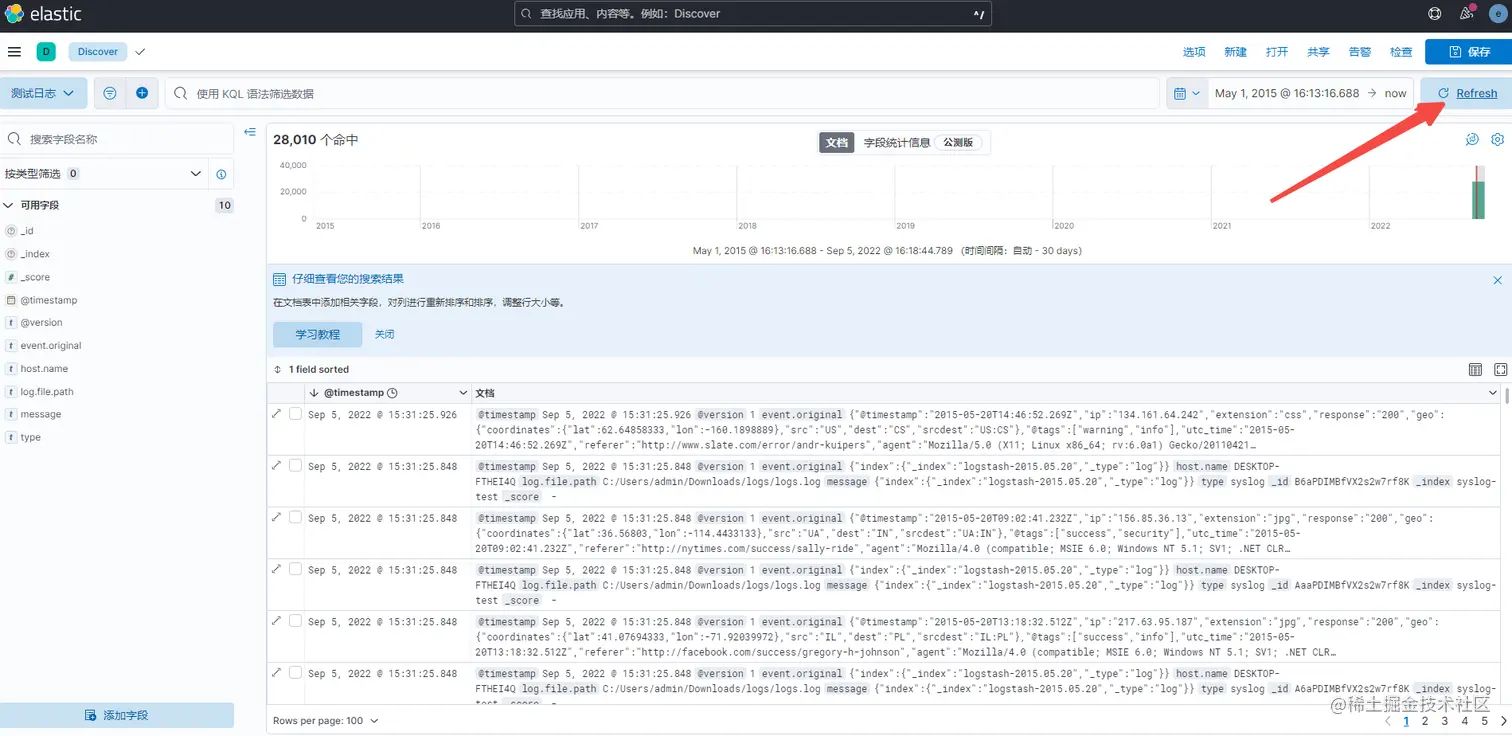Screen dimensions: 1512x736
Task: Click 新建 in top menu
Action: point(1235,52)
